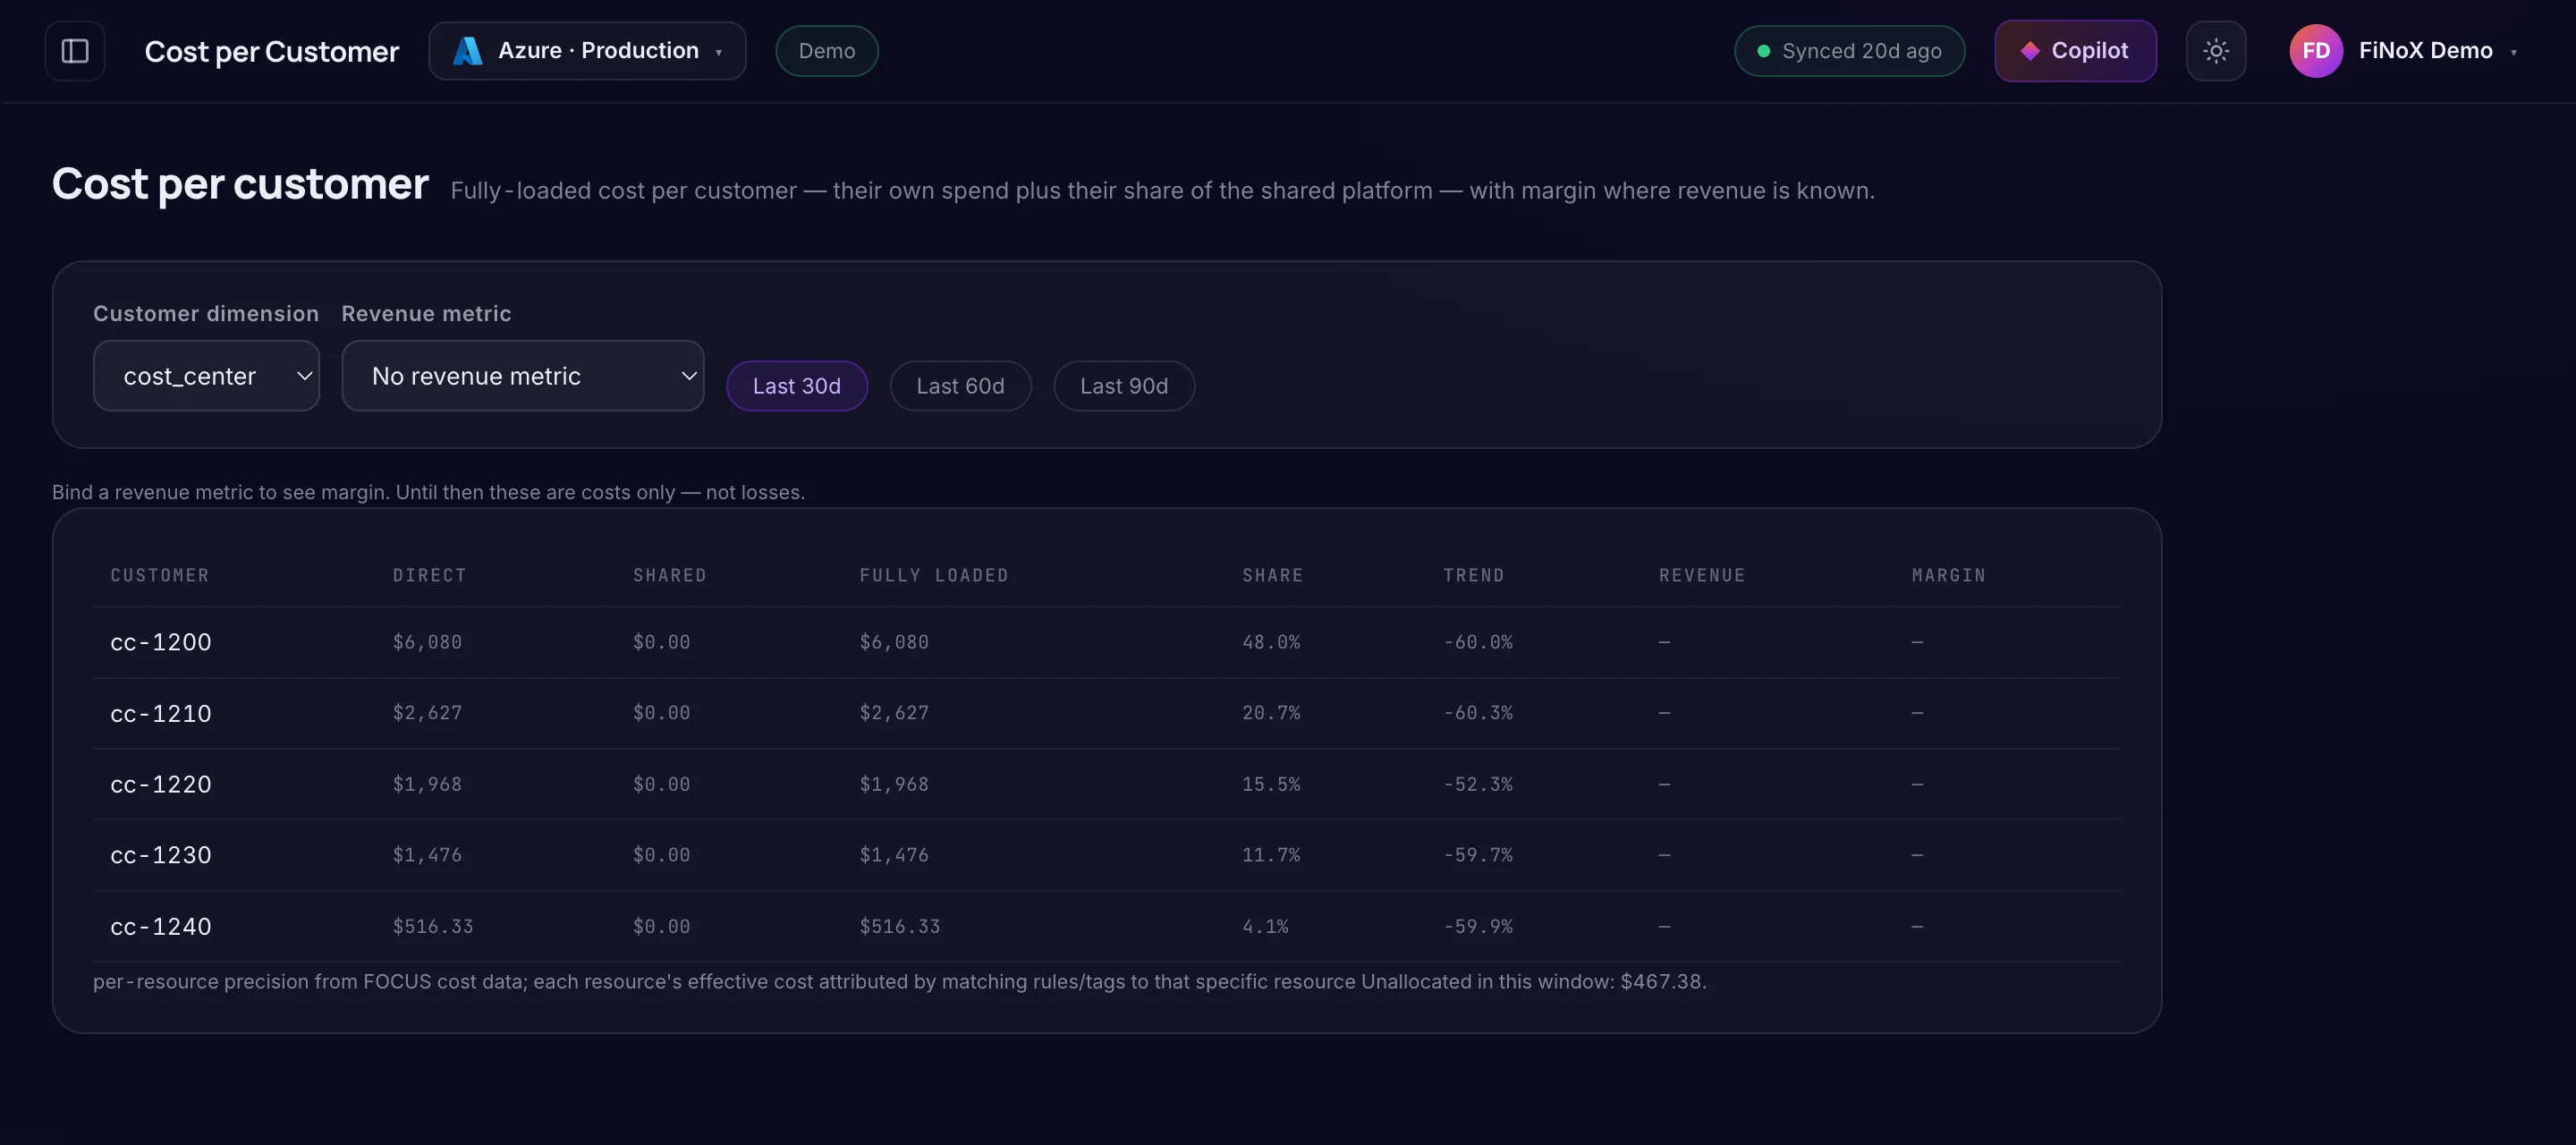Click the FD avatar circle

coord(2316,51)
